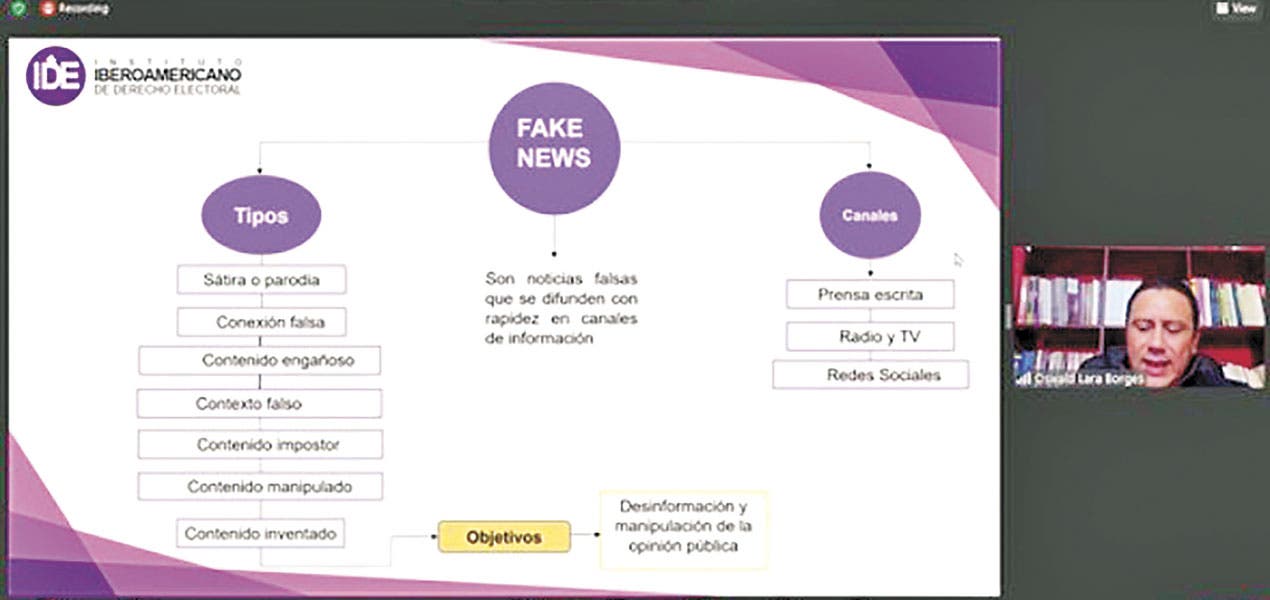Select the Radio y TV box

tap(869, 337)
